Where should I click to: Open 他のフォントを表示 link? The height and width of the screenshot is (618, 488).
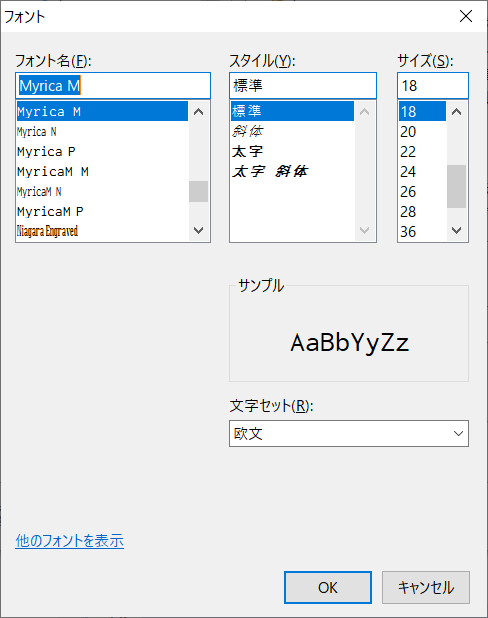[x=70, y=541]
